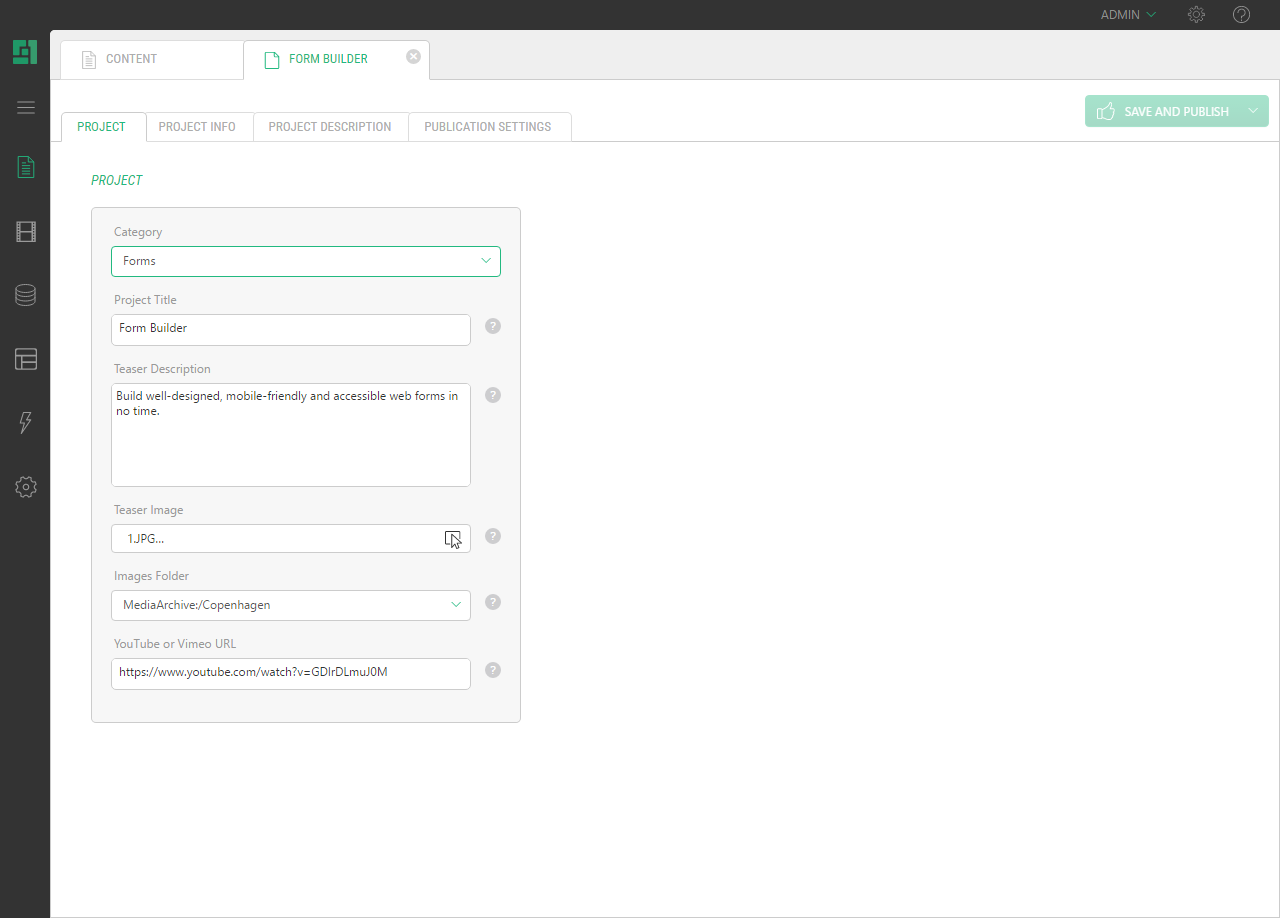
Task: Open the ADMIN user dropdown
Action: coord(1128,15)
